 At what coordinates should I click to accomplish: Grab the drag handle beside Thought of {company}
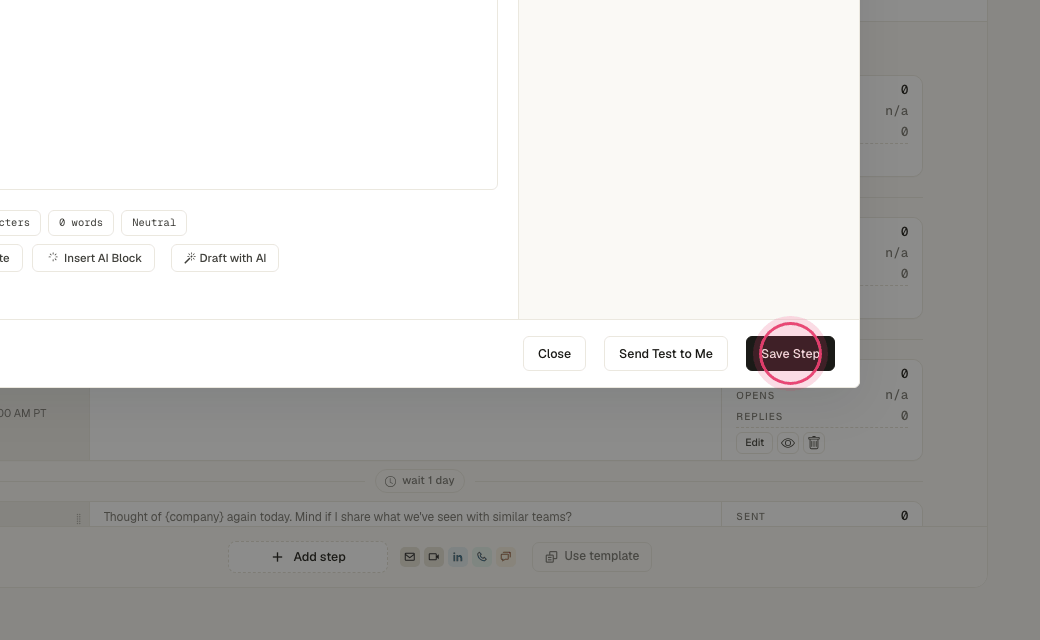pyautogui.click(x=78, y=519)
